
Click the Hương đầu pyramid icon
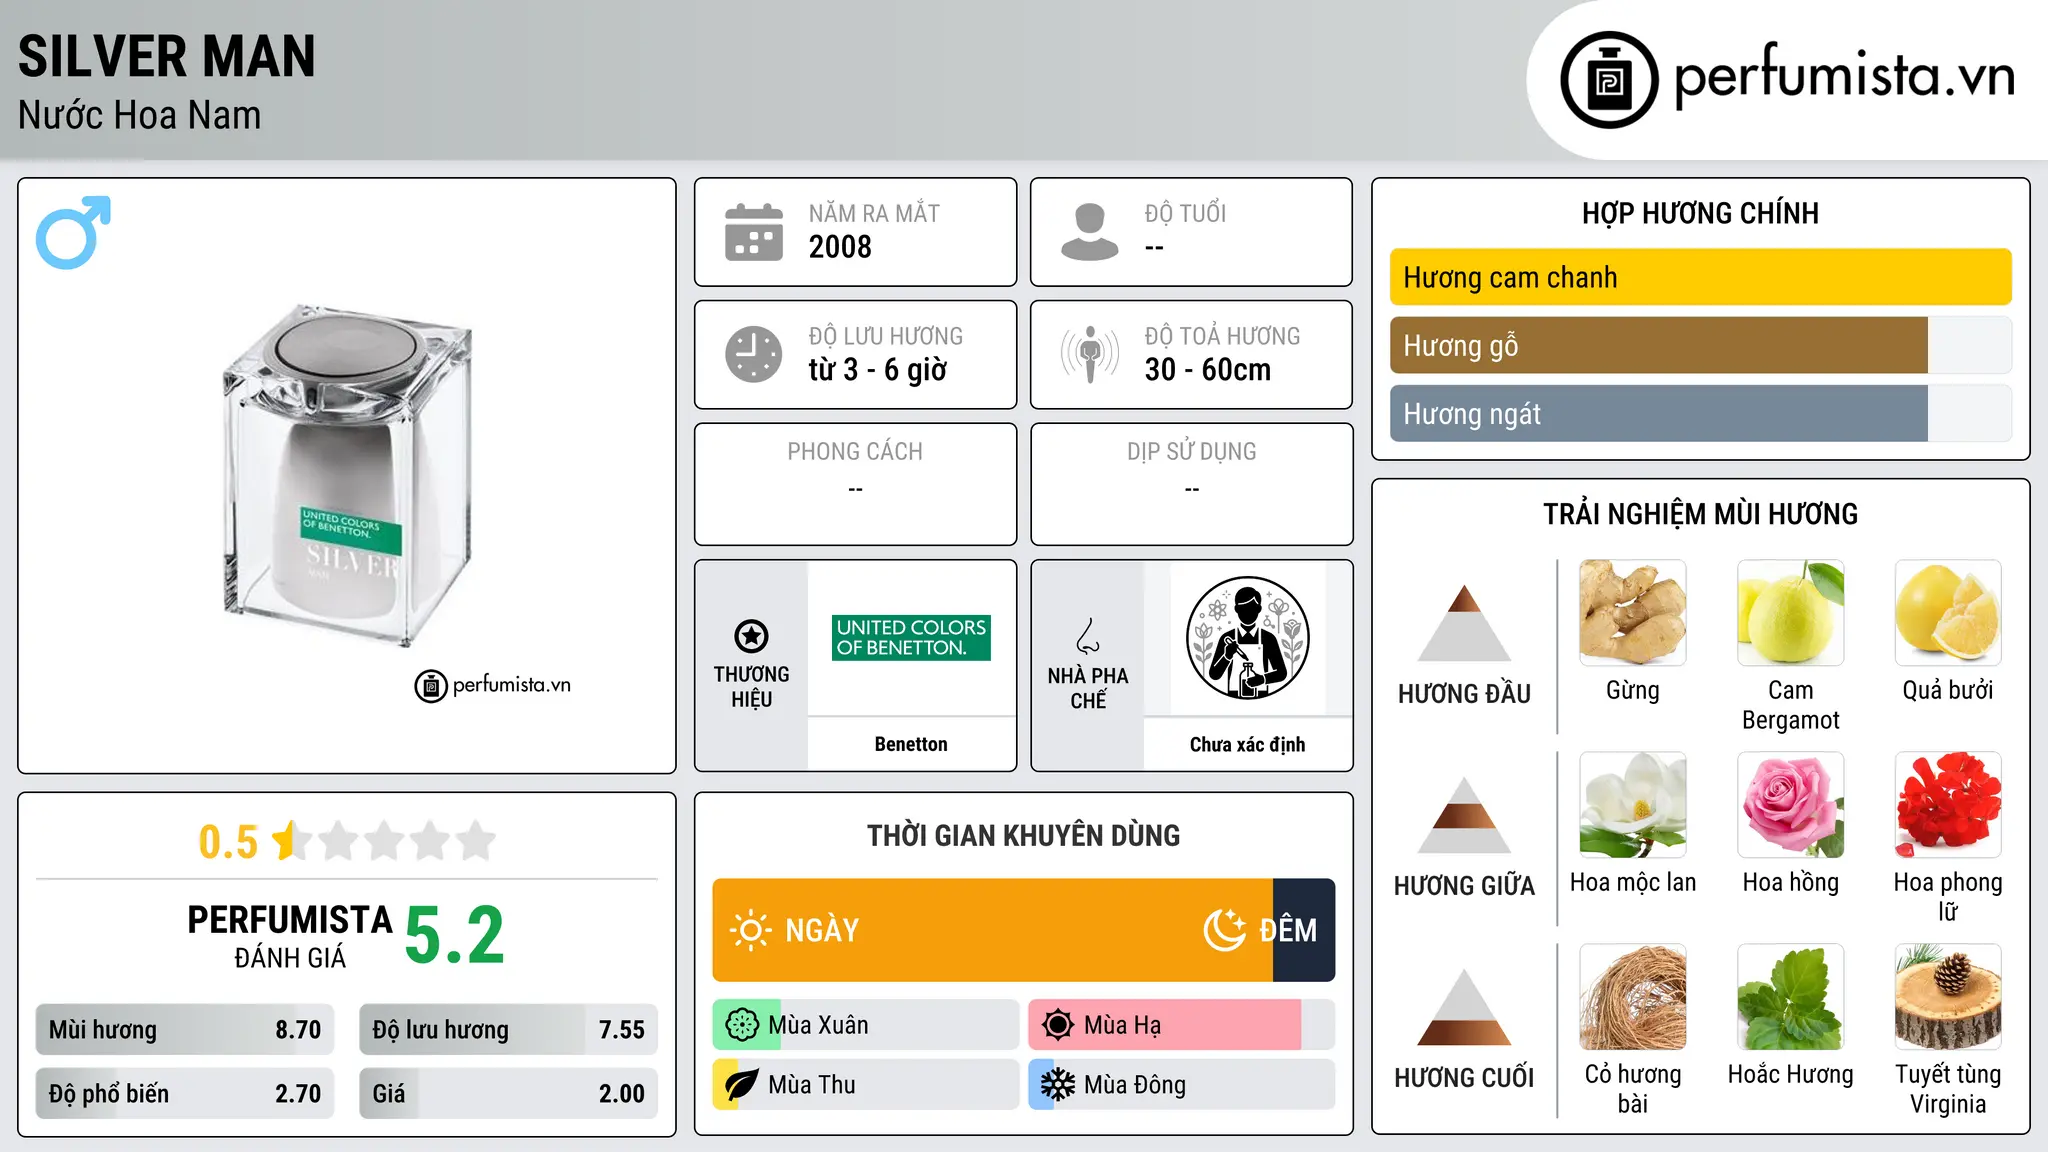[x=1464, y=623]
